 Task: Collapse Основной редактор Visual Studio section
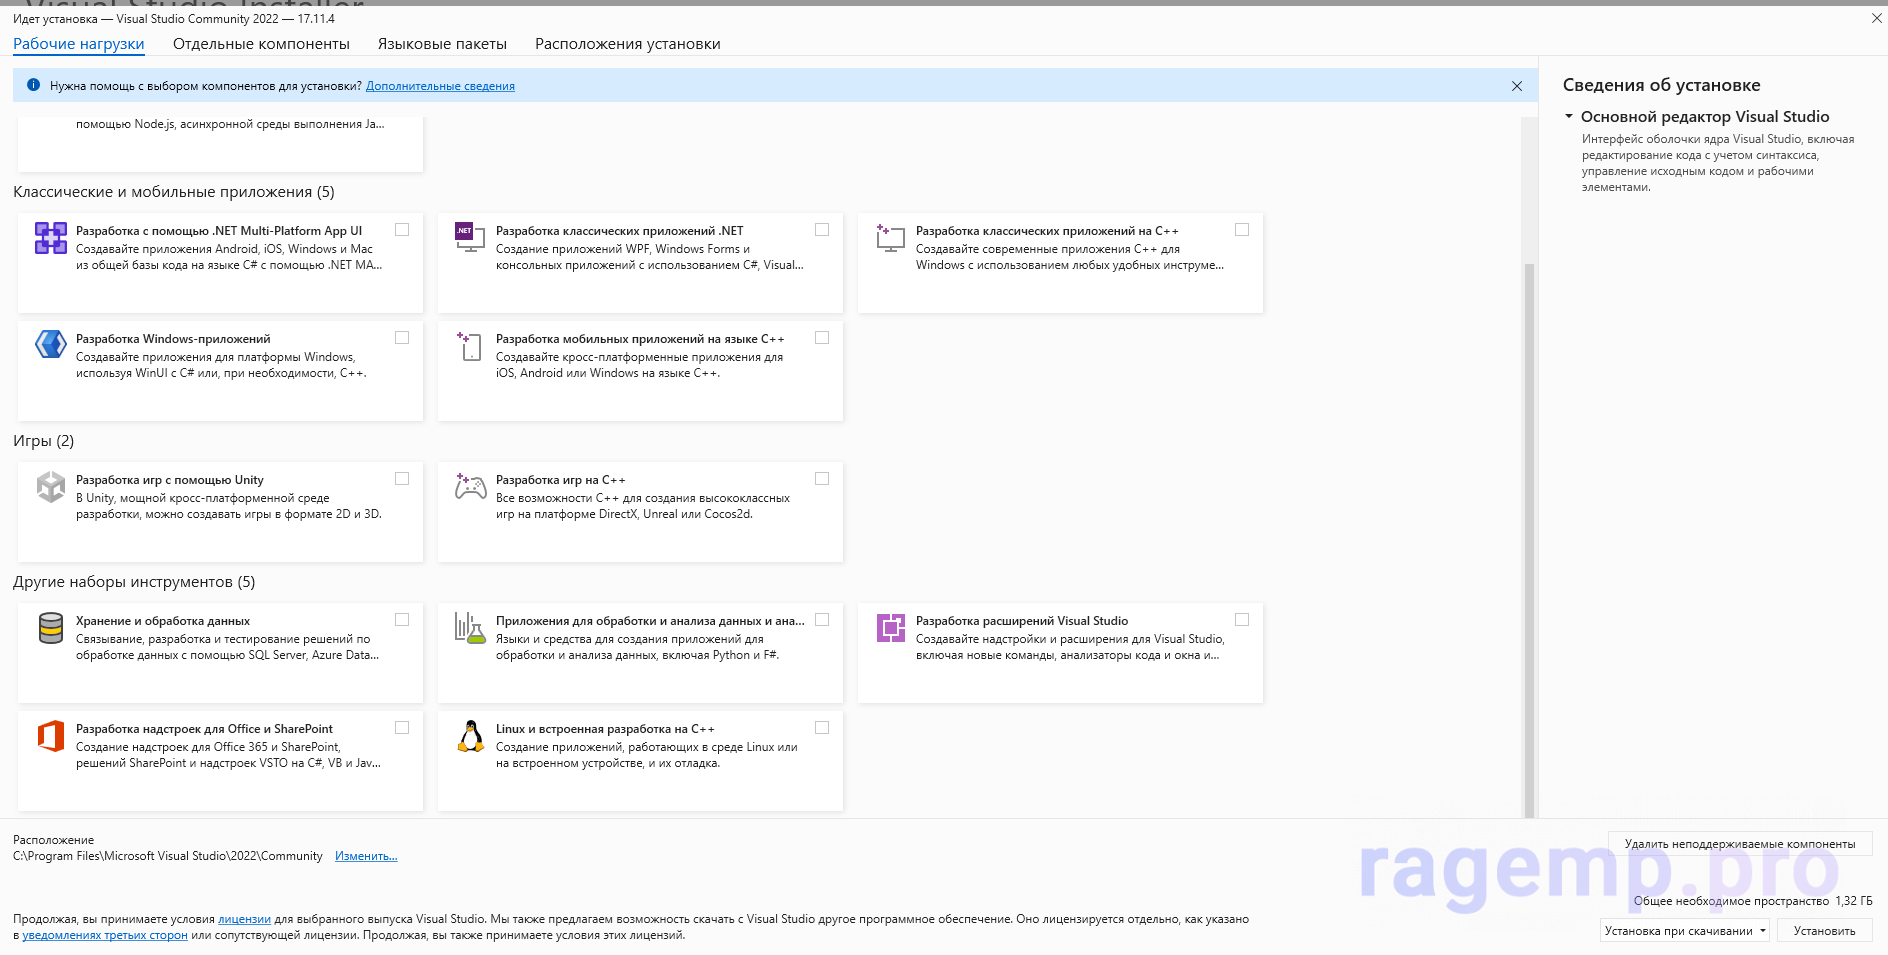point(1569,117)
